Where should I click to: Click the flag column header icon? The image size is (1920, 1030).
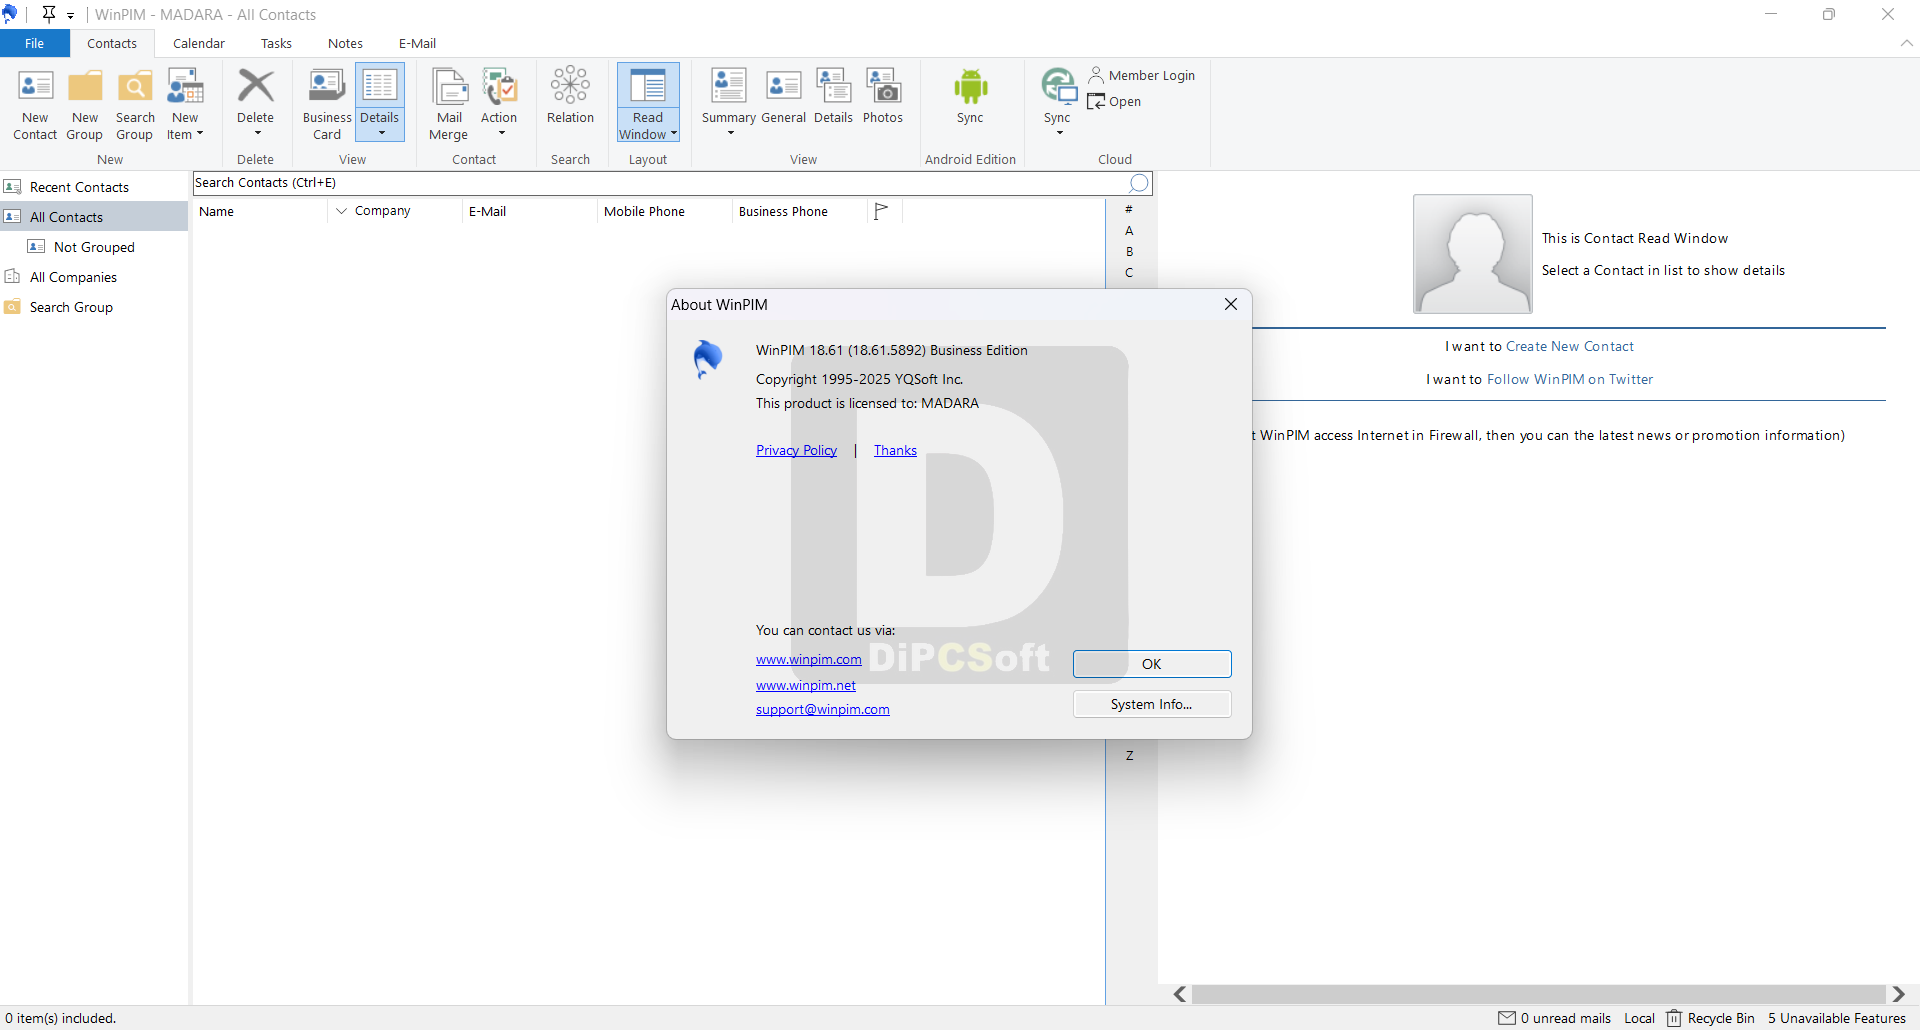click(881, 211)
